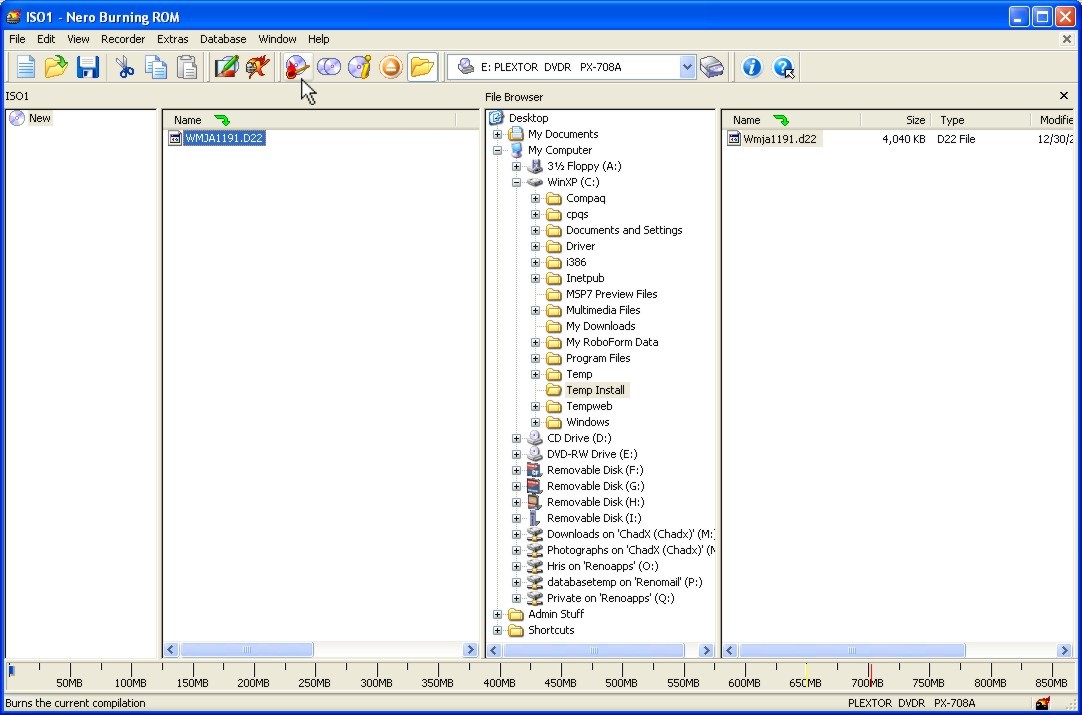Select the My Downloads folder
Image resolution: width=1082 pixels, height=715 pixels.
point(600,326)
